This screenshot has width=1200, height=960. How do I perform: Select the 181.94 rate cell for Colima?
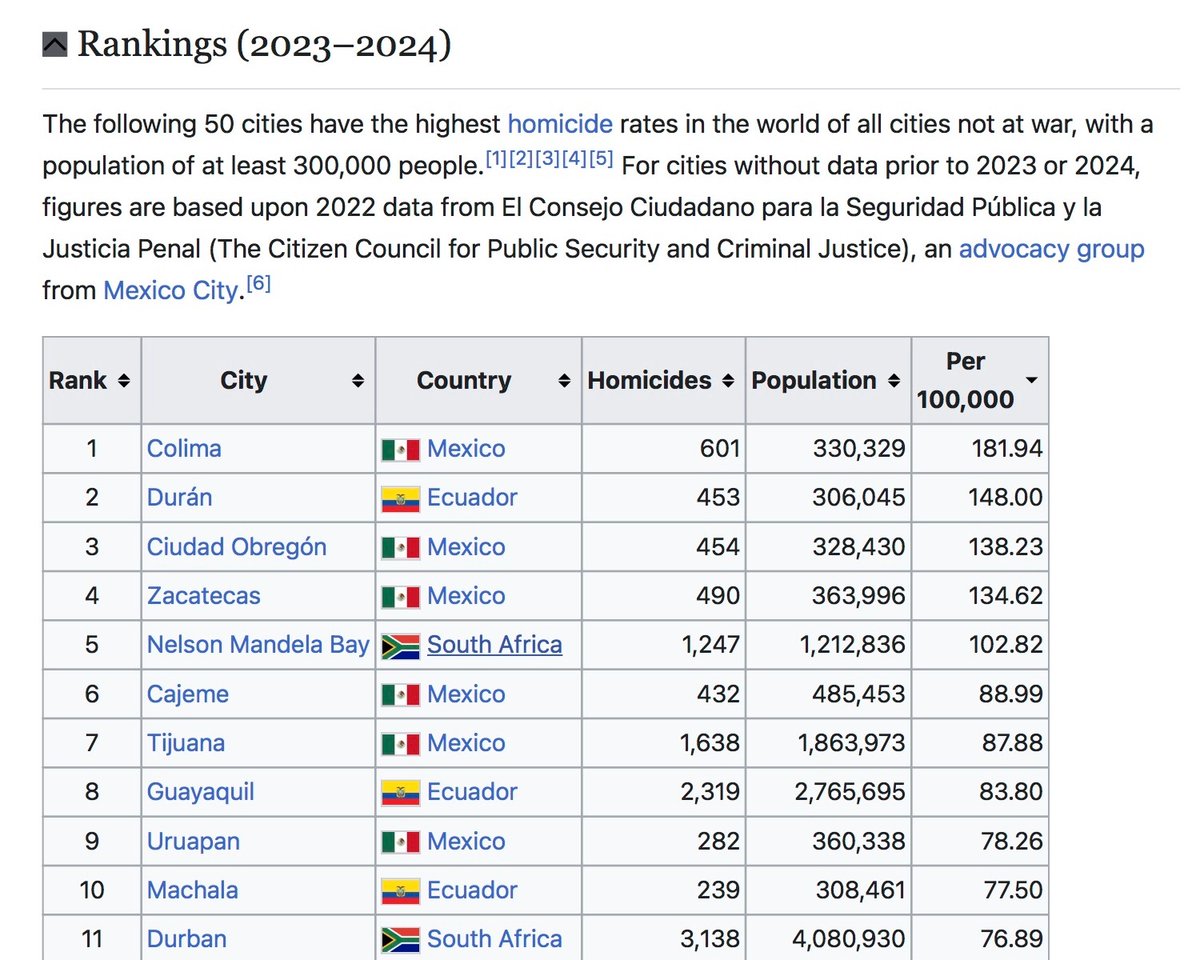point(980,449)
